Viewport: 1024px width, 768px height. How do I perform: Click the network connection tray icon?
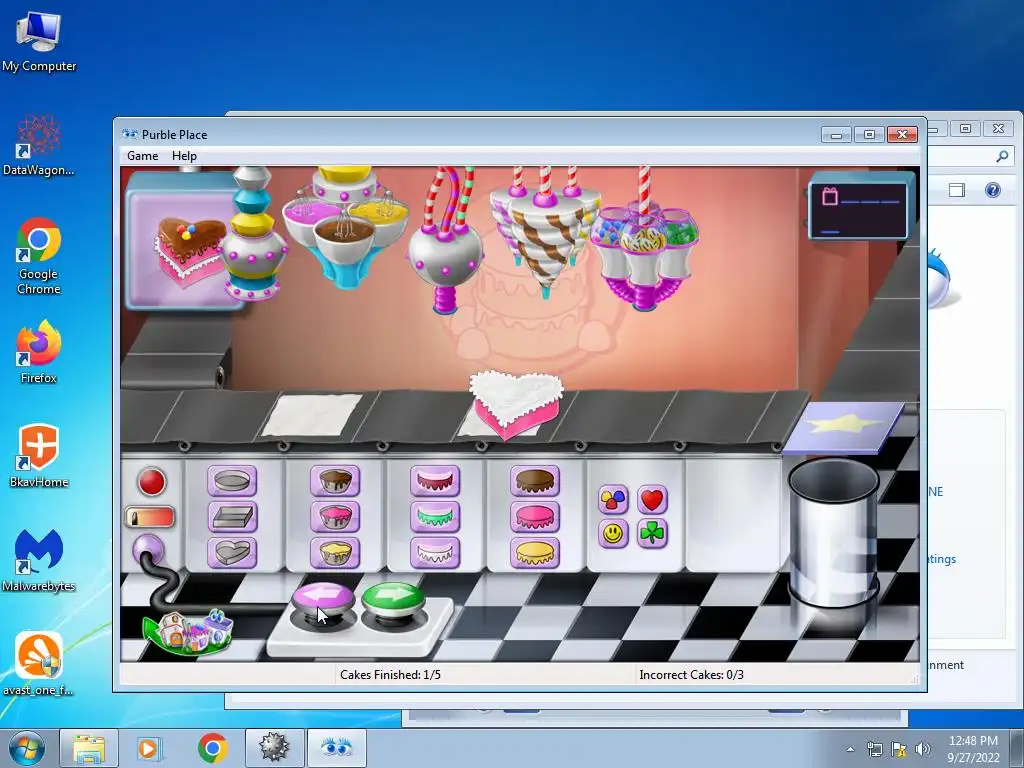pos(874,749)
